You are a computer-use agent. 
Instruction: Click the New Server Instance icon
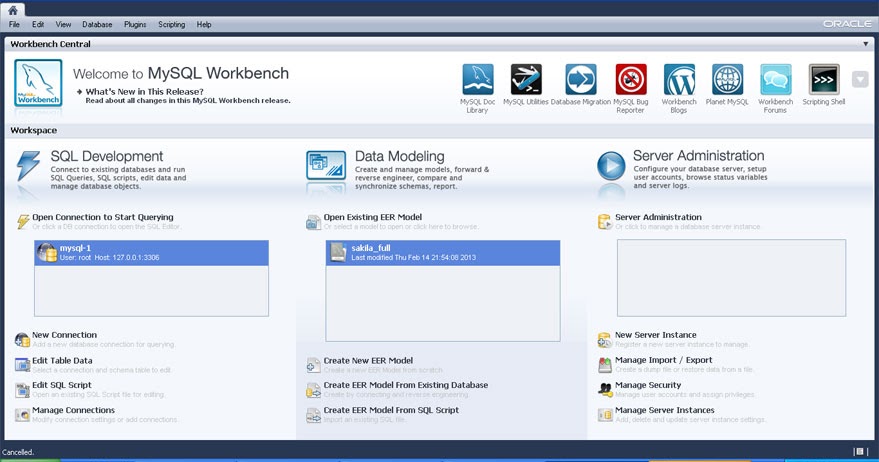[x=605, y=339]
